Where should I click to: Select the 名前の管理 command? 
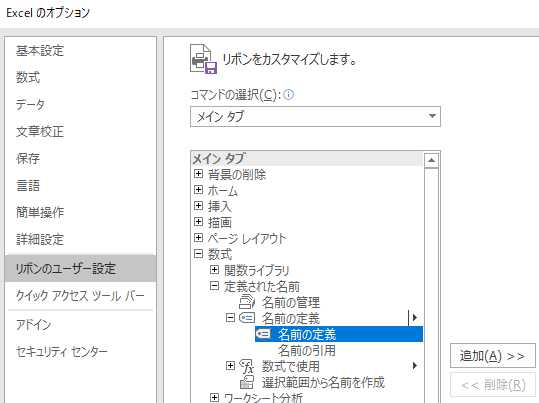[x=291, y=303]
